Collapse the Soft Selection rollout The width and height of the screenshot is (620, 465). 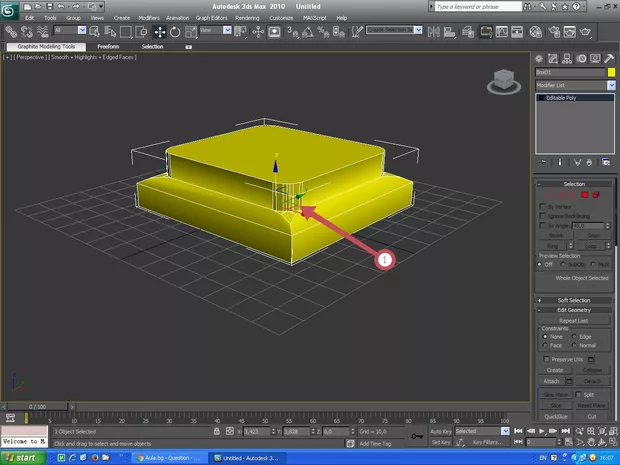(574, 300)
